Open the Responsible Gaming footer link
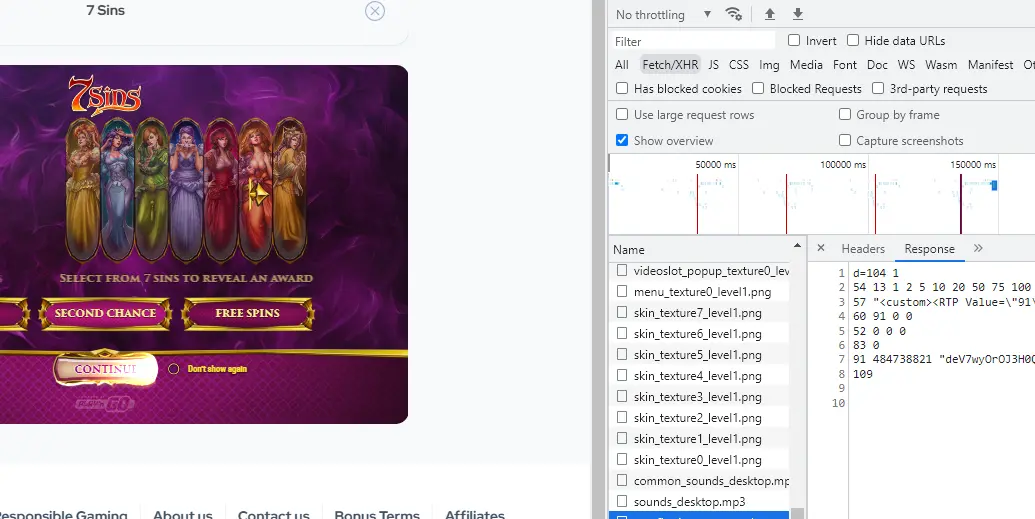 pos(63,514)
